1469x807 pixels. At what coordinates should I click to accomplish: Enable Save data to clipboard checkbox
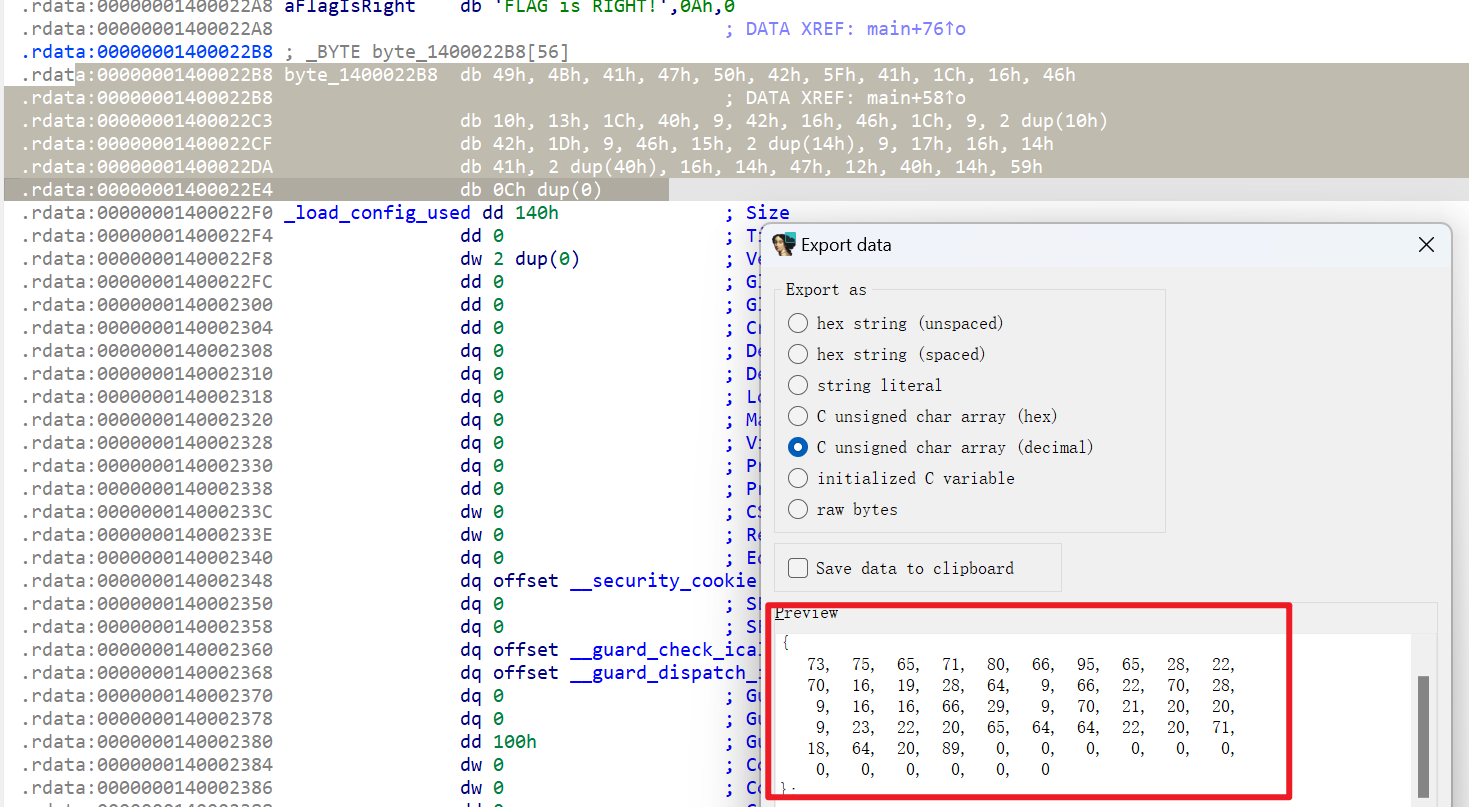798,568
